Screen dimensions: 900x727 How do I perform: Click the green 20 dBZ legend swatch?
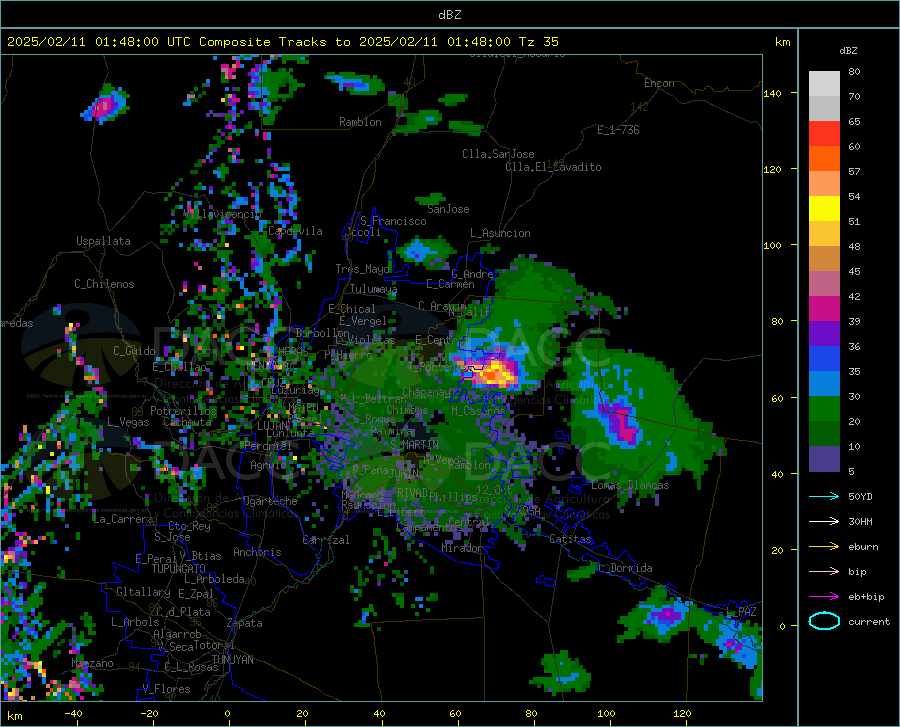pyautogui.click(x=824, y=409)
